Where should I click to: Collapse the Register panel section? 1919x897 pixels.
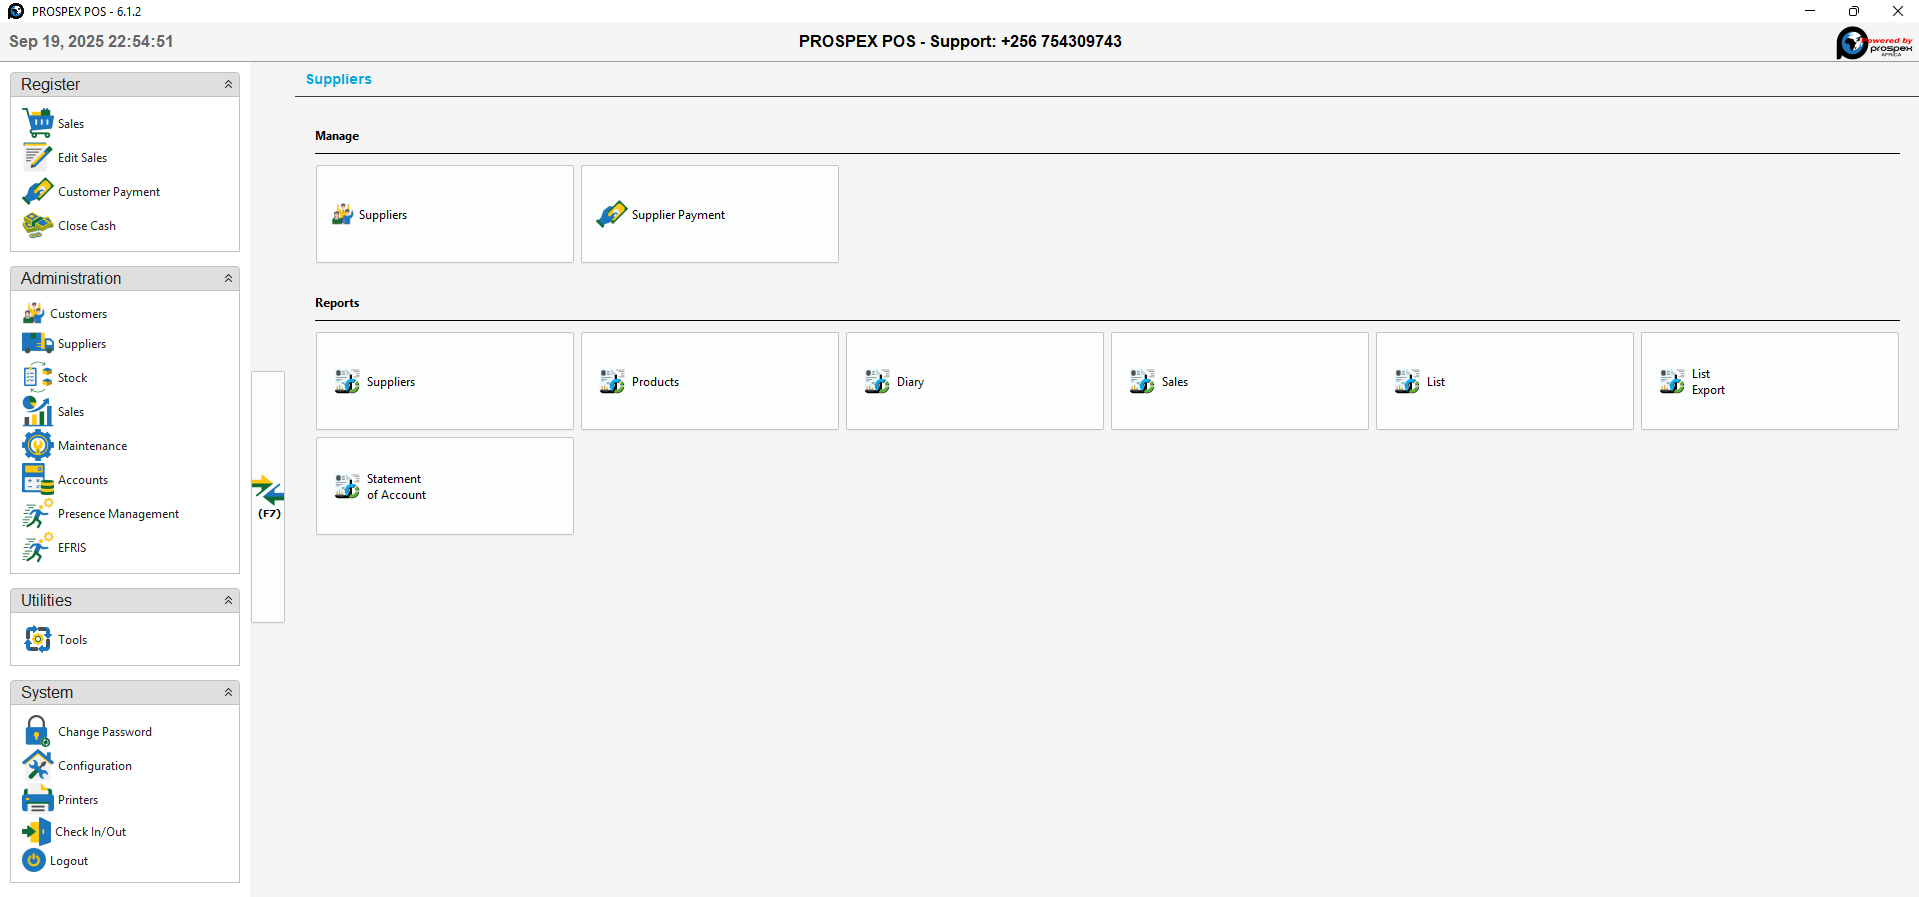pos(228,85)
